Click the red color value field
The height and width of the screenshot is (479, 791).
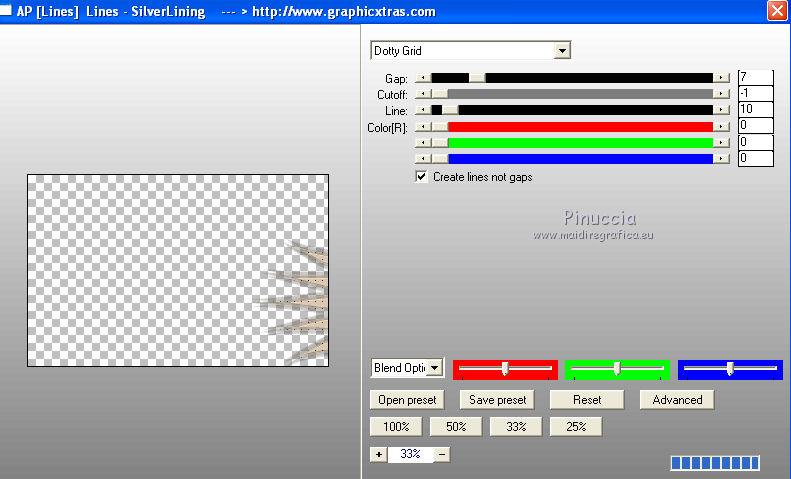[x=755, y=126]
